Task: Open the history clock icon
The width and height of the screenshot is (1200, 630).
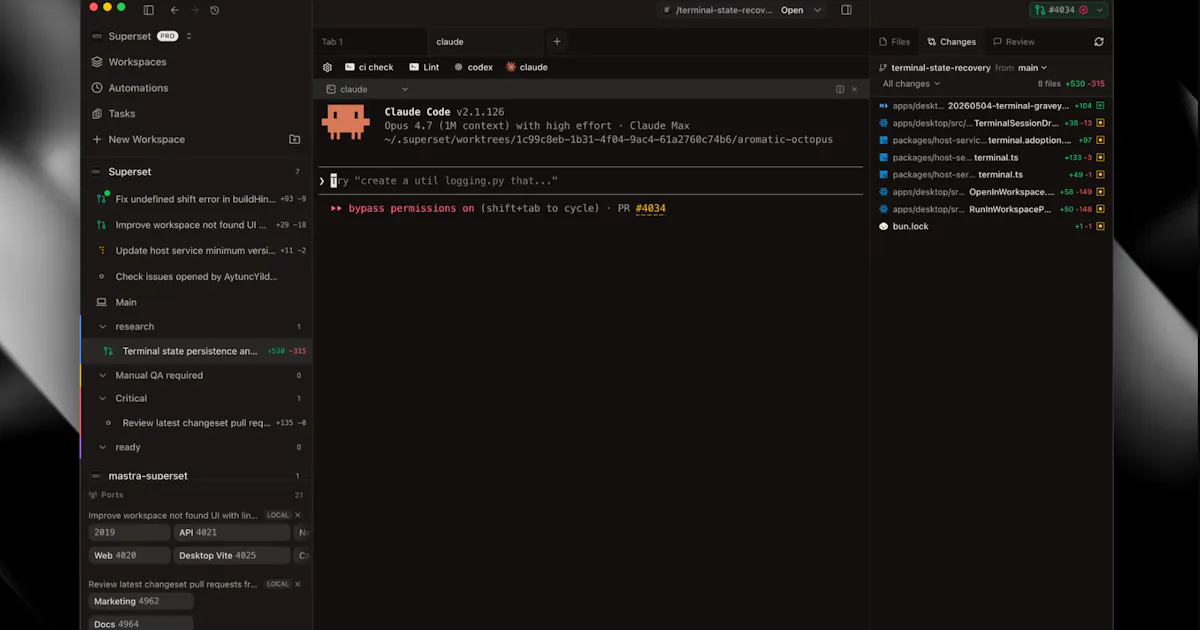Action: (215, 10)
